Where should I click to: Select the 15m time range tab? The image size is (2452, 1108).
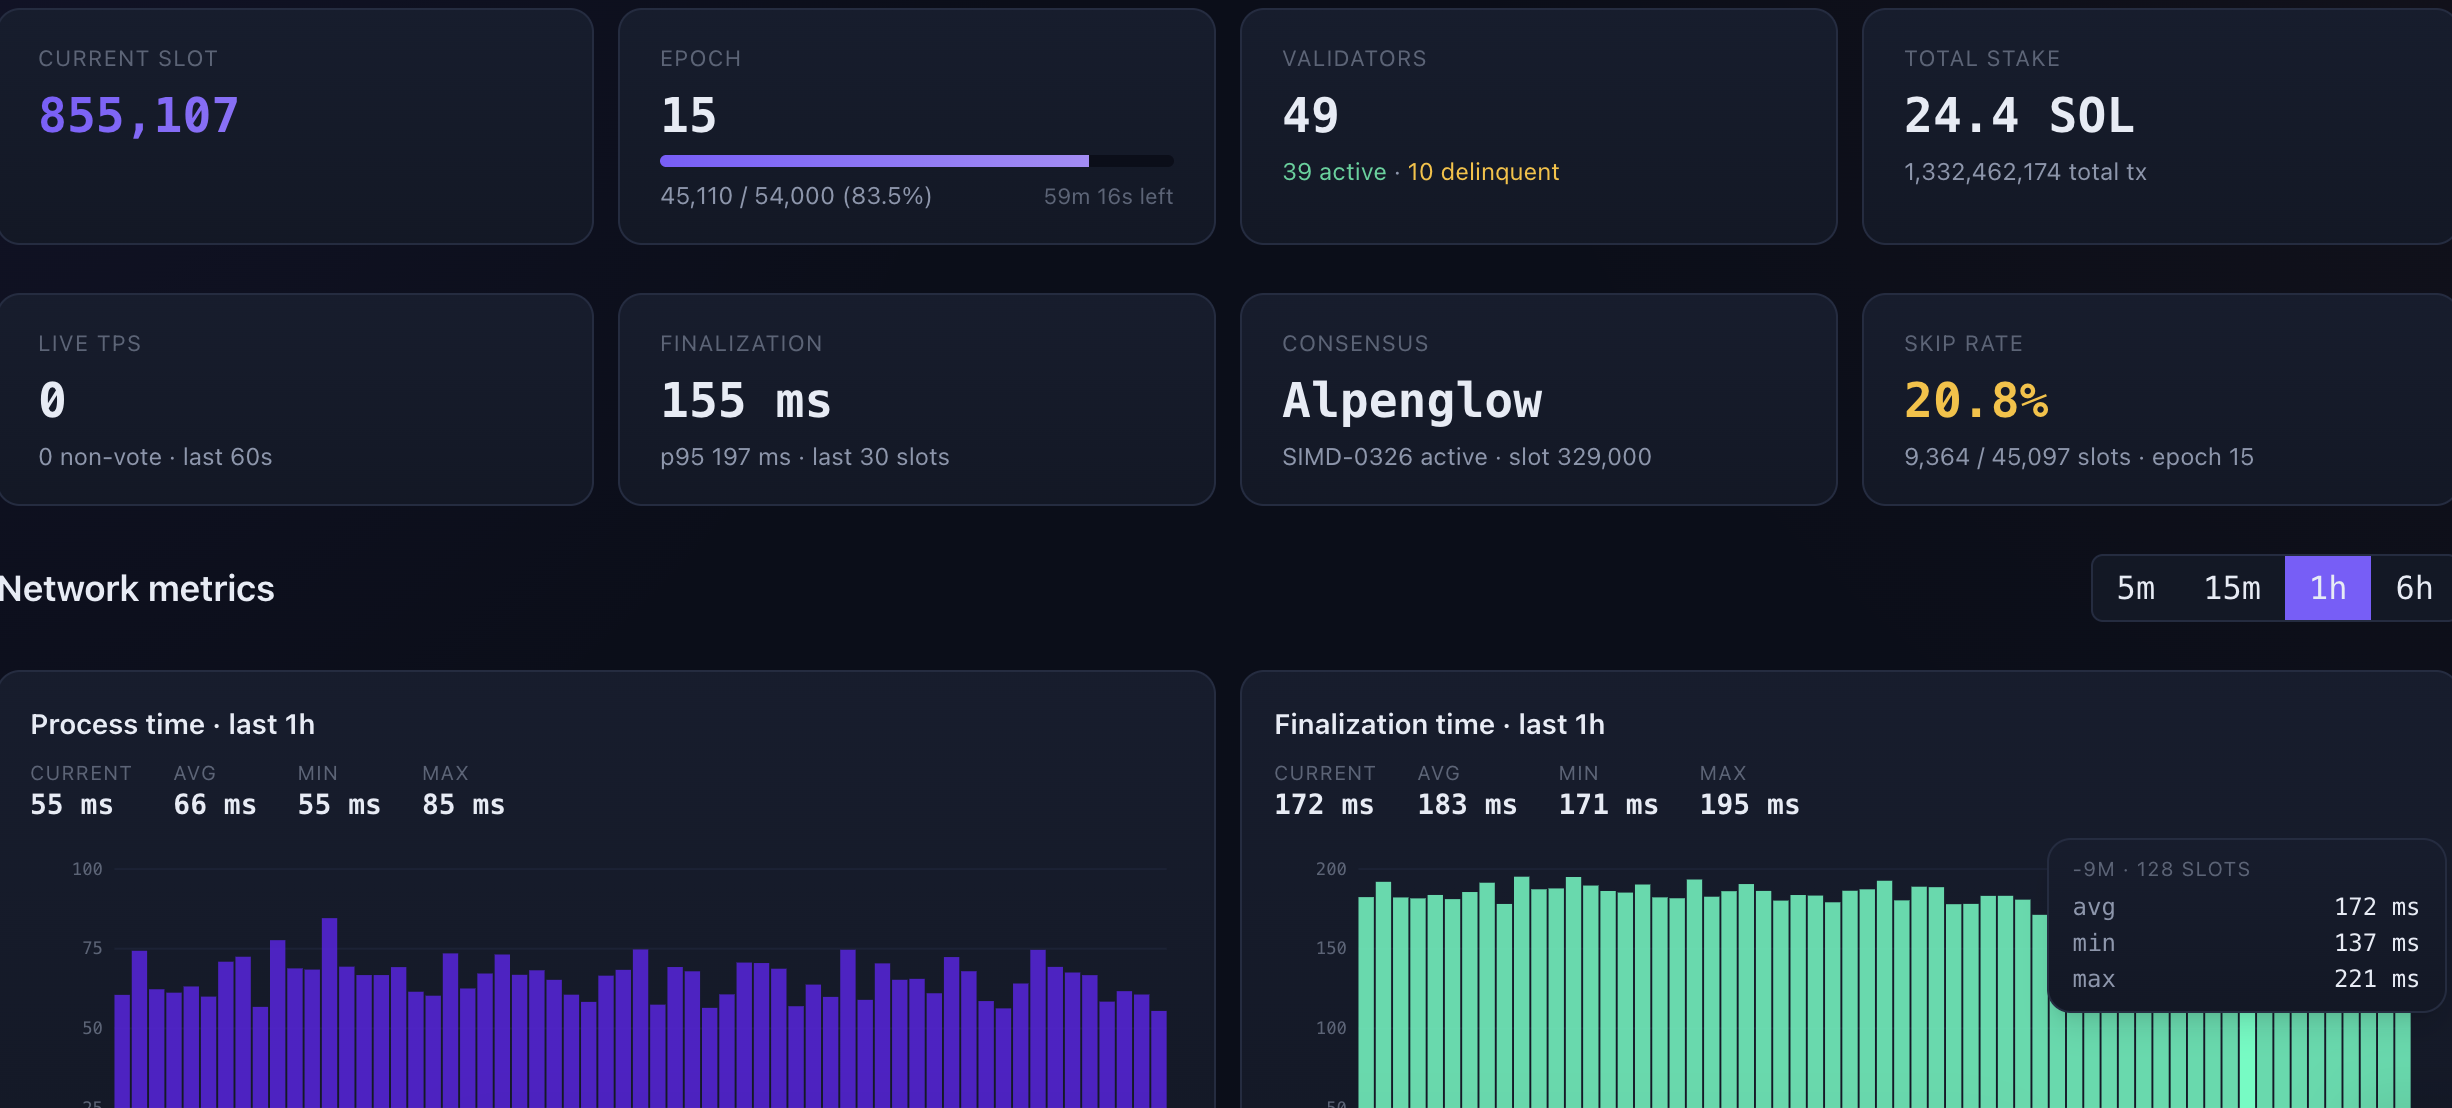(2232, 588)
